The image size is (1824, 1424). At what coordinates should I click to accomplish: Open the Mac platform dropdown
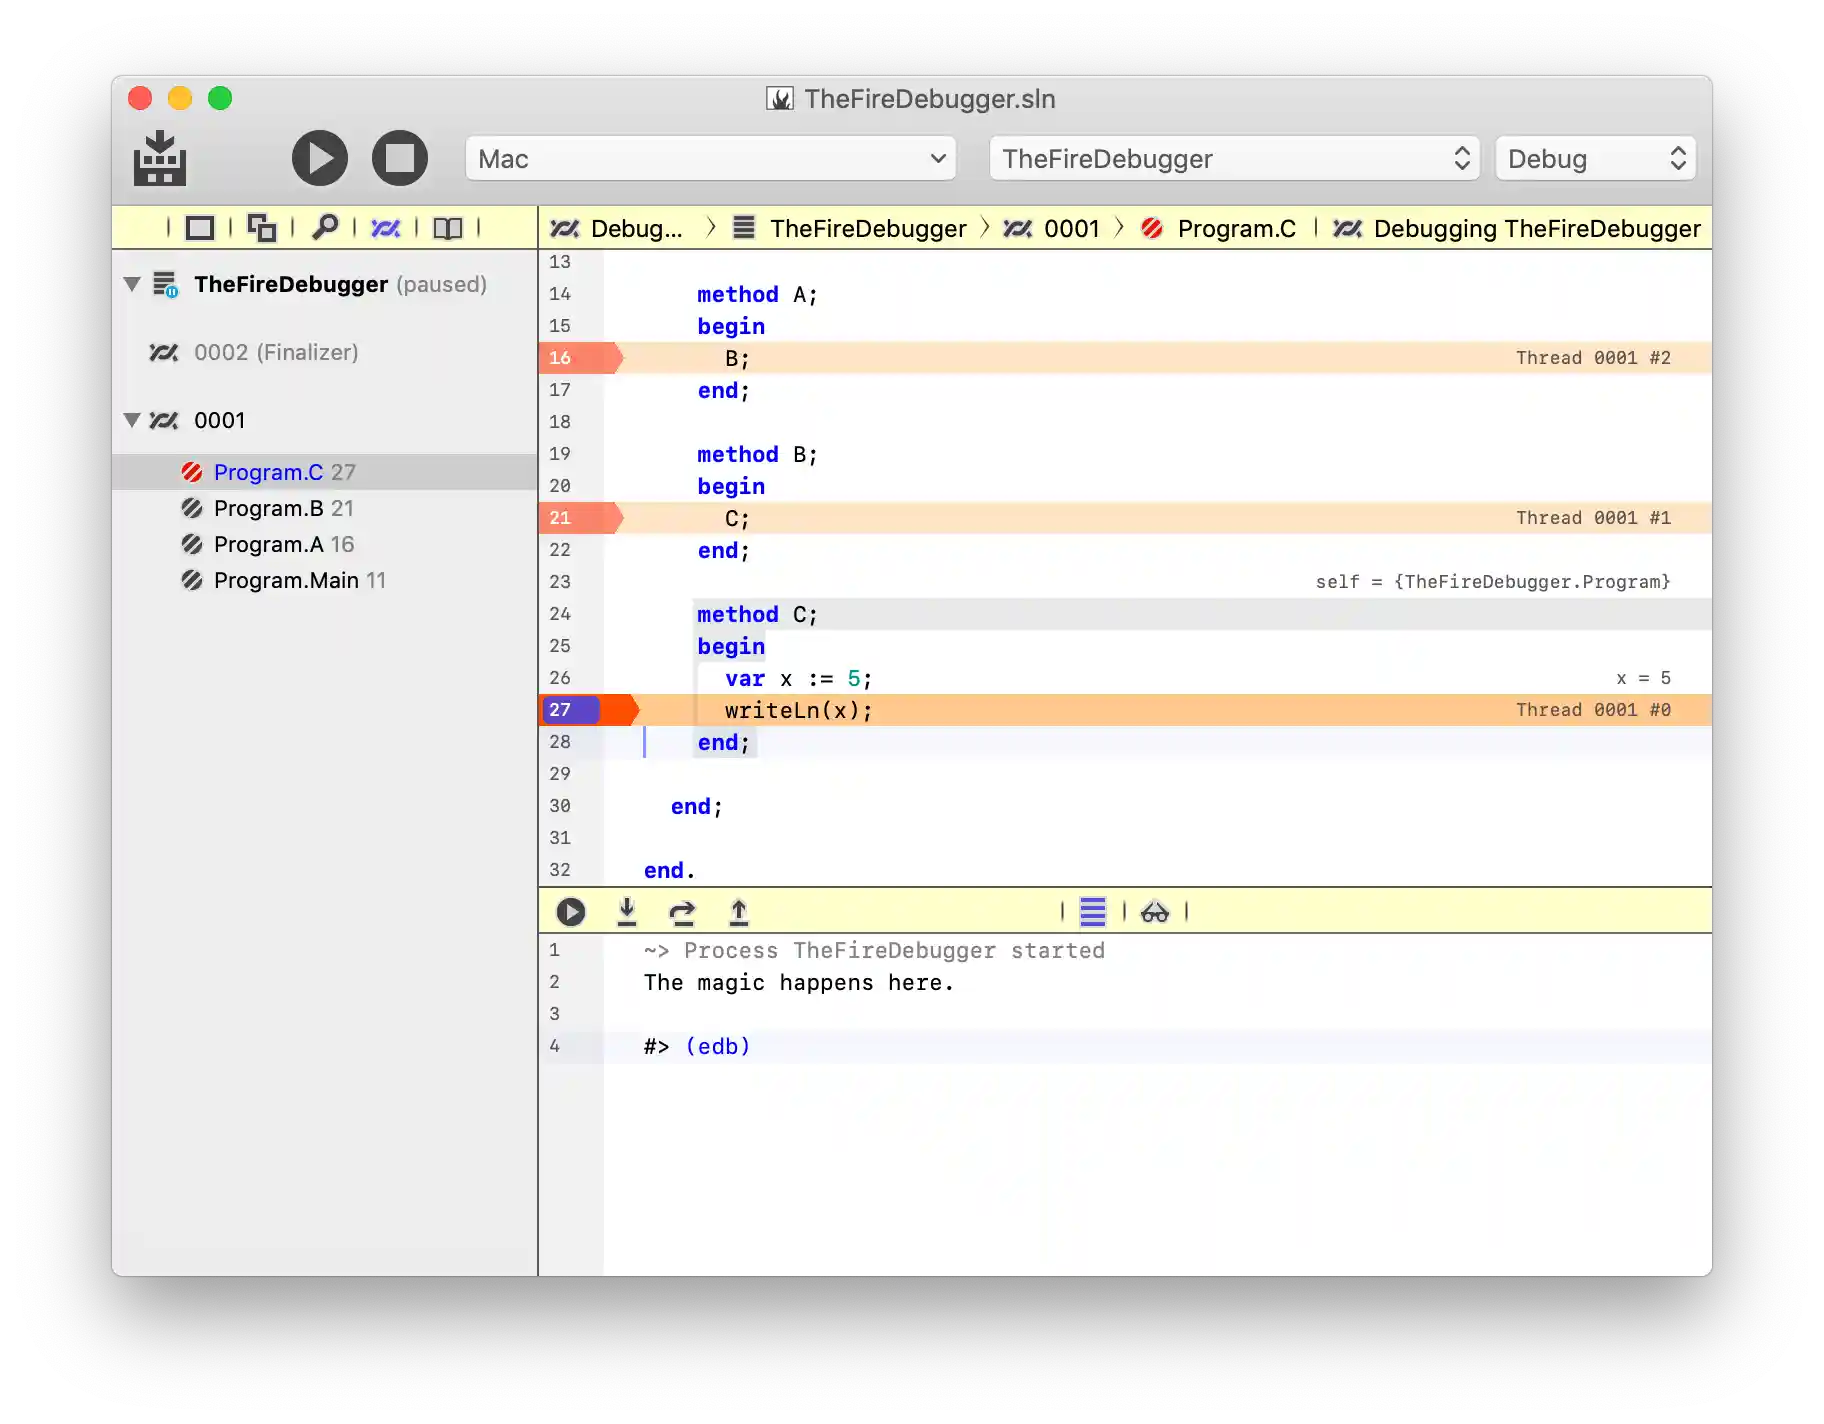[710, 159]
